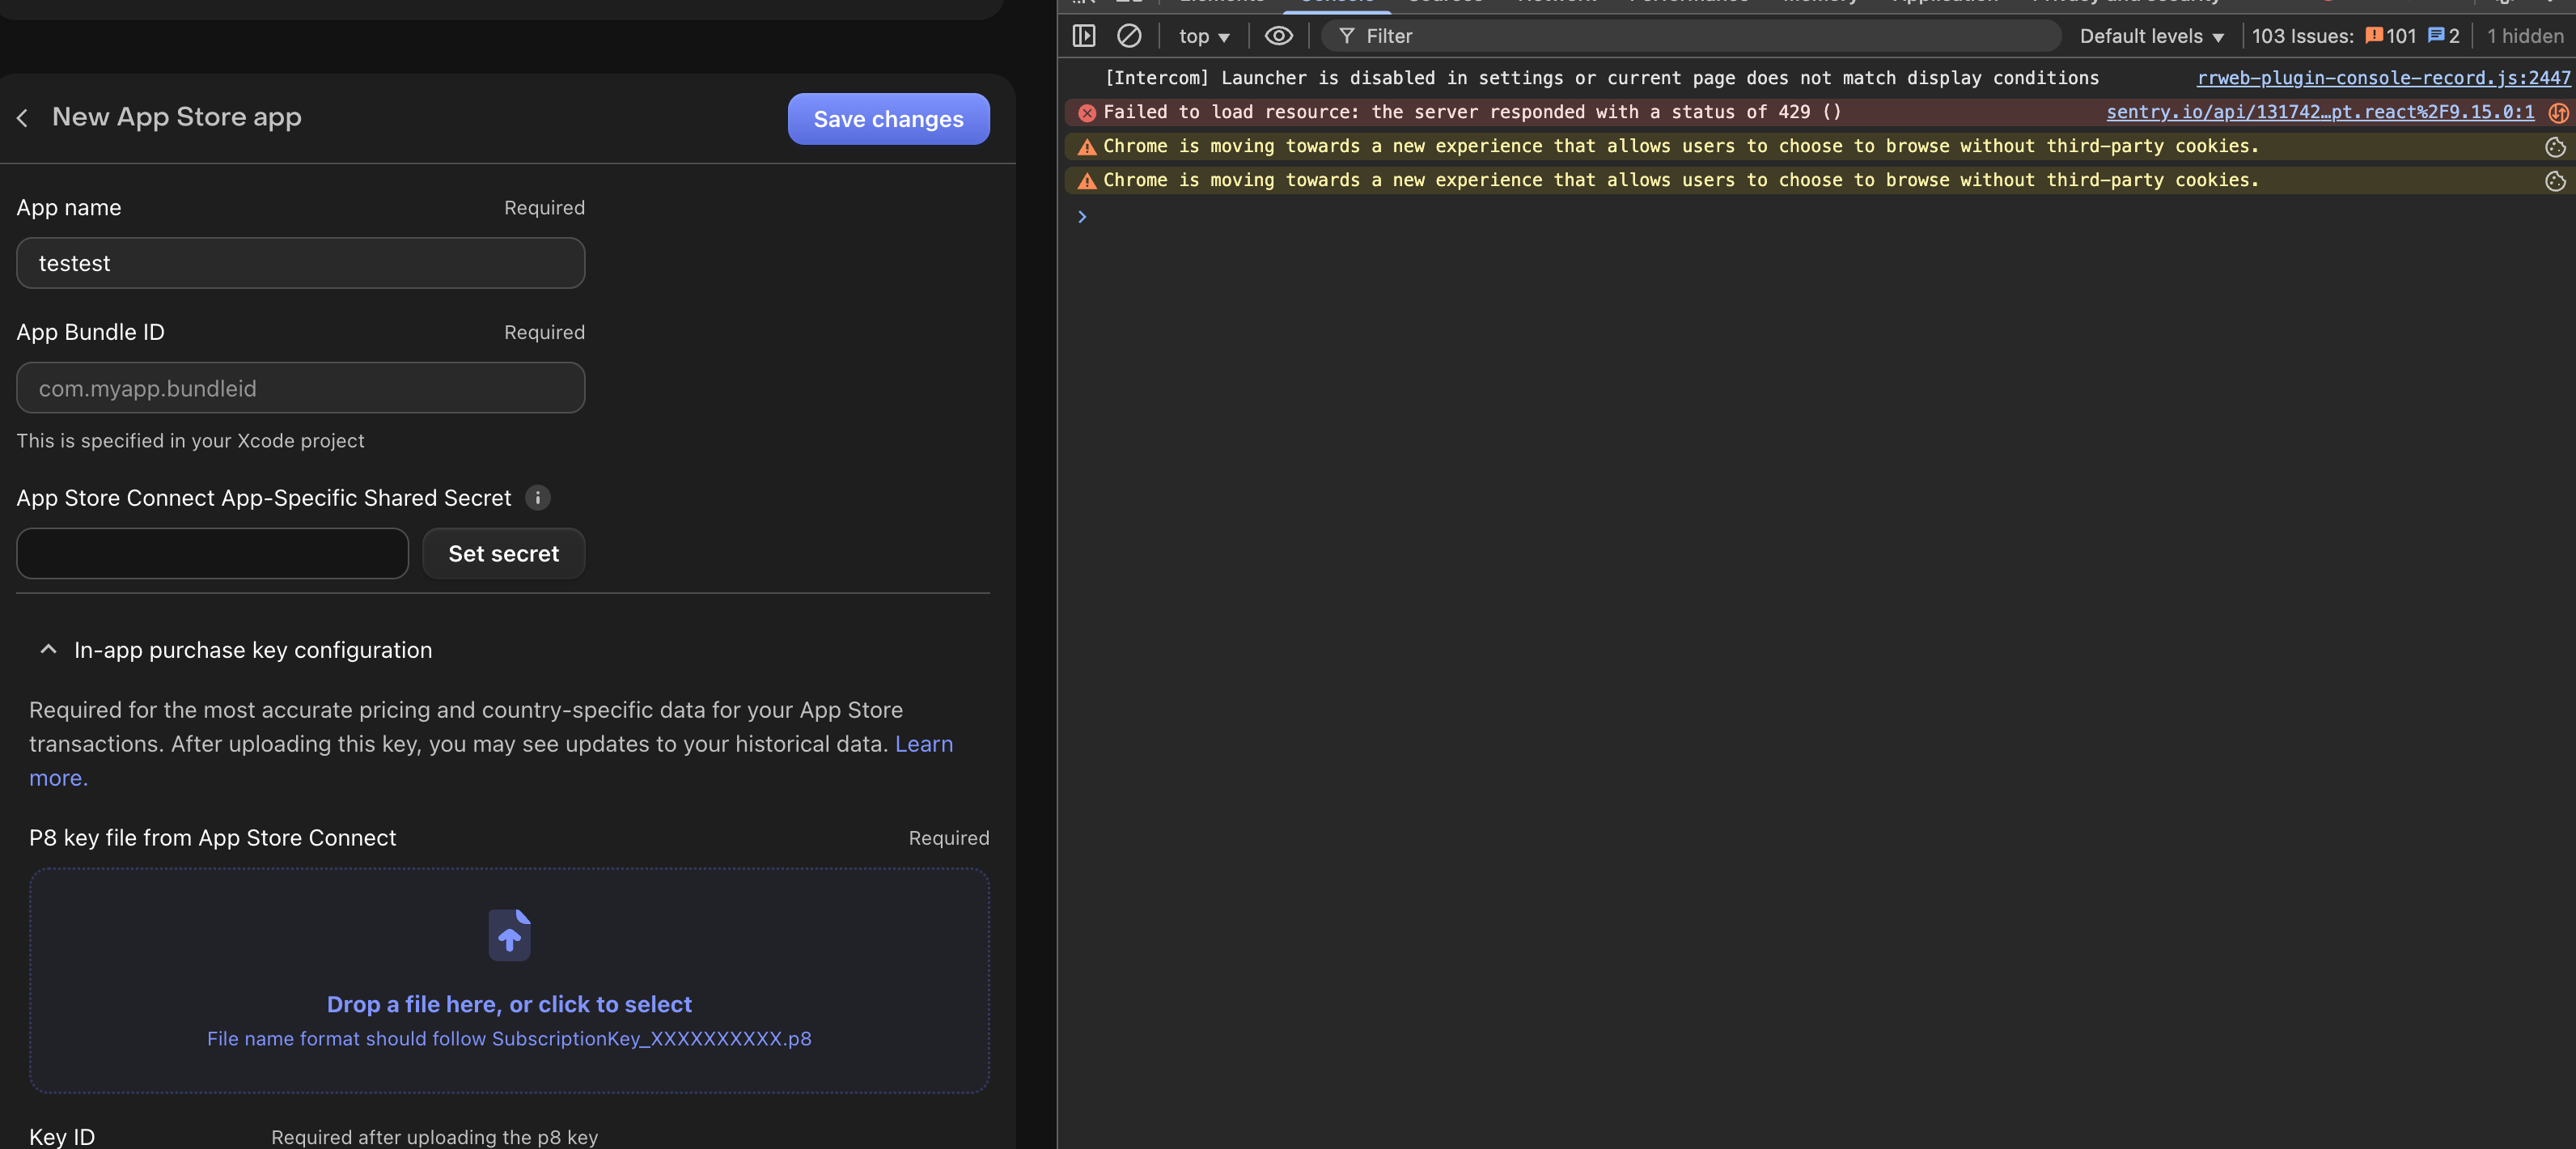Select the Failed to load resource error text
2576x1149 pixels.
click(1472, 112)
